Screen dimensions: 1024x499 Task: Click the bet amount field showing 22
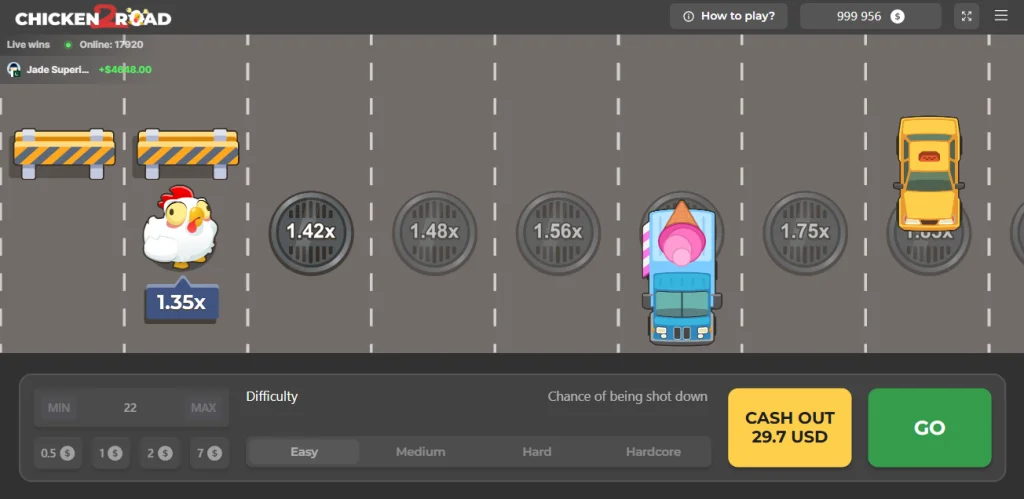[x=131, y=408]
